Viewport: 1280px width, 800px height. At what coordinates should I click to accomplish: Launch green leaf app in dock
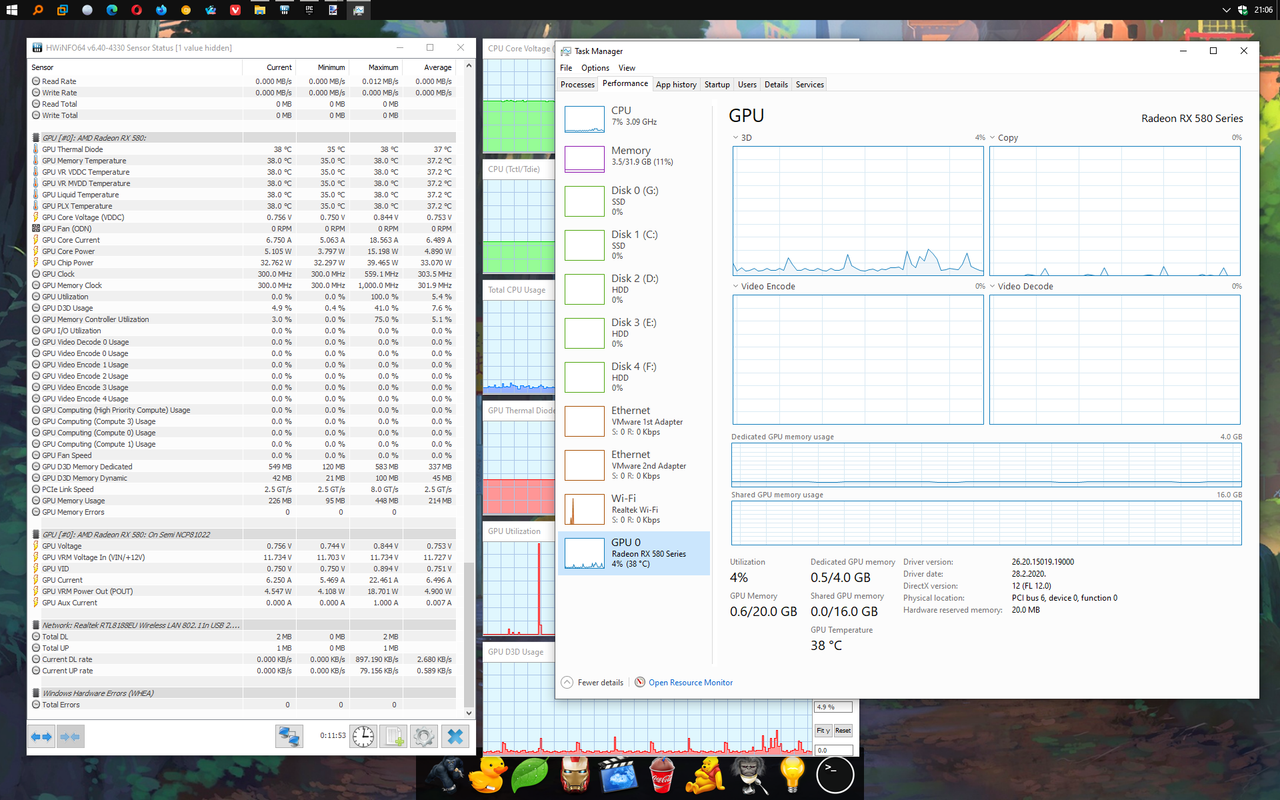click(x=529, y=774)
